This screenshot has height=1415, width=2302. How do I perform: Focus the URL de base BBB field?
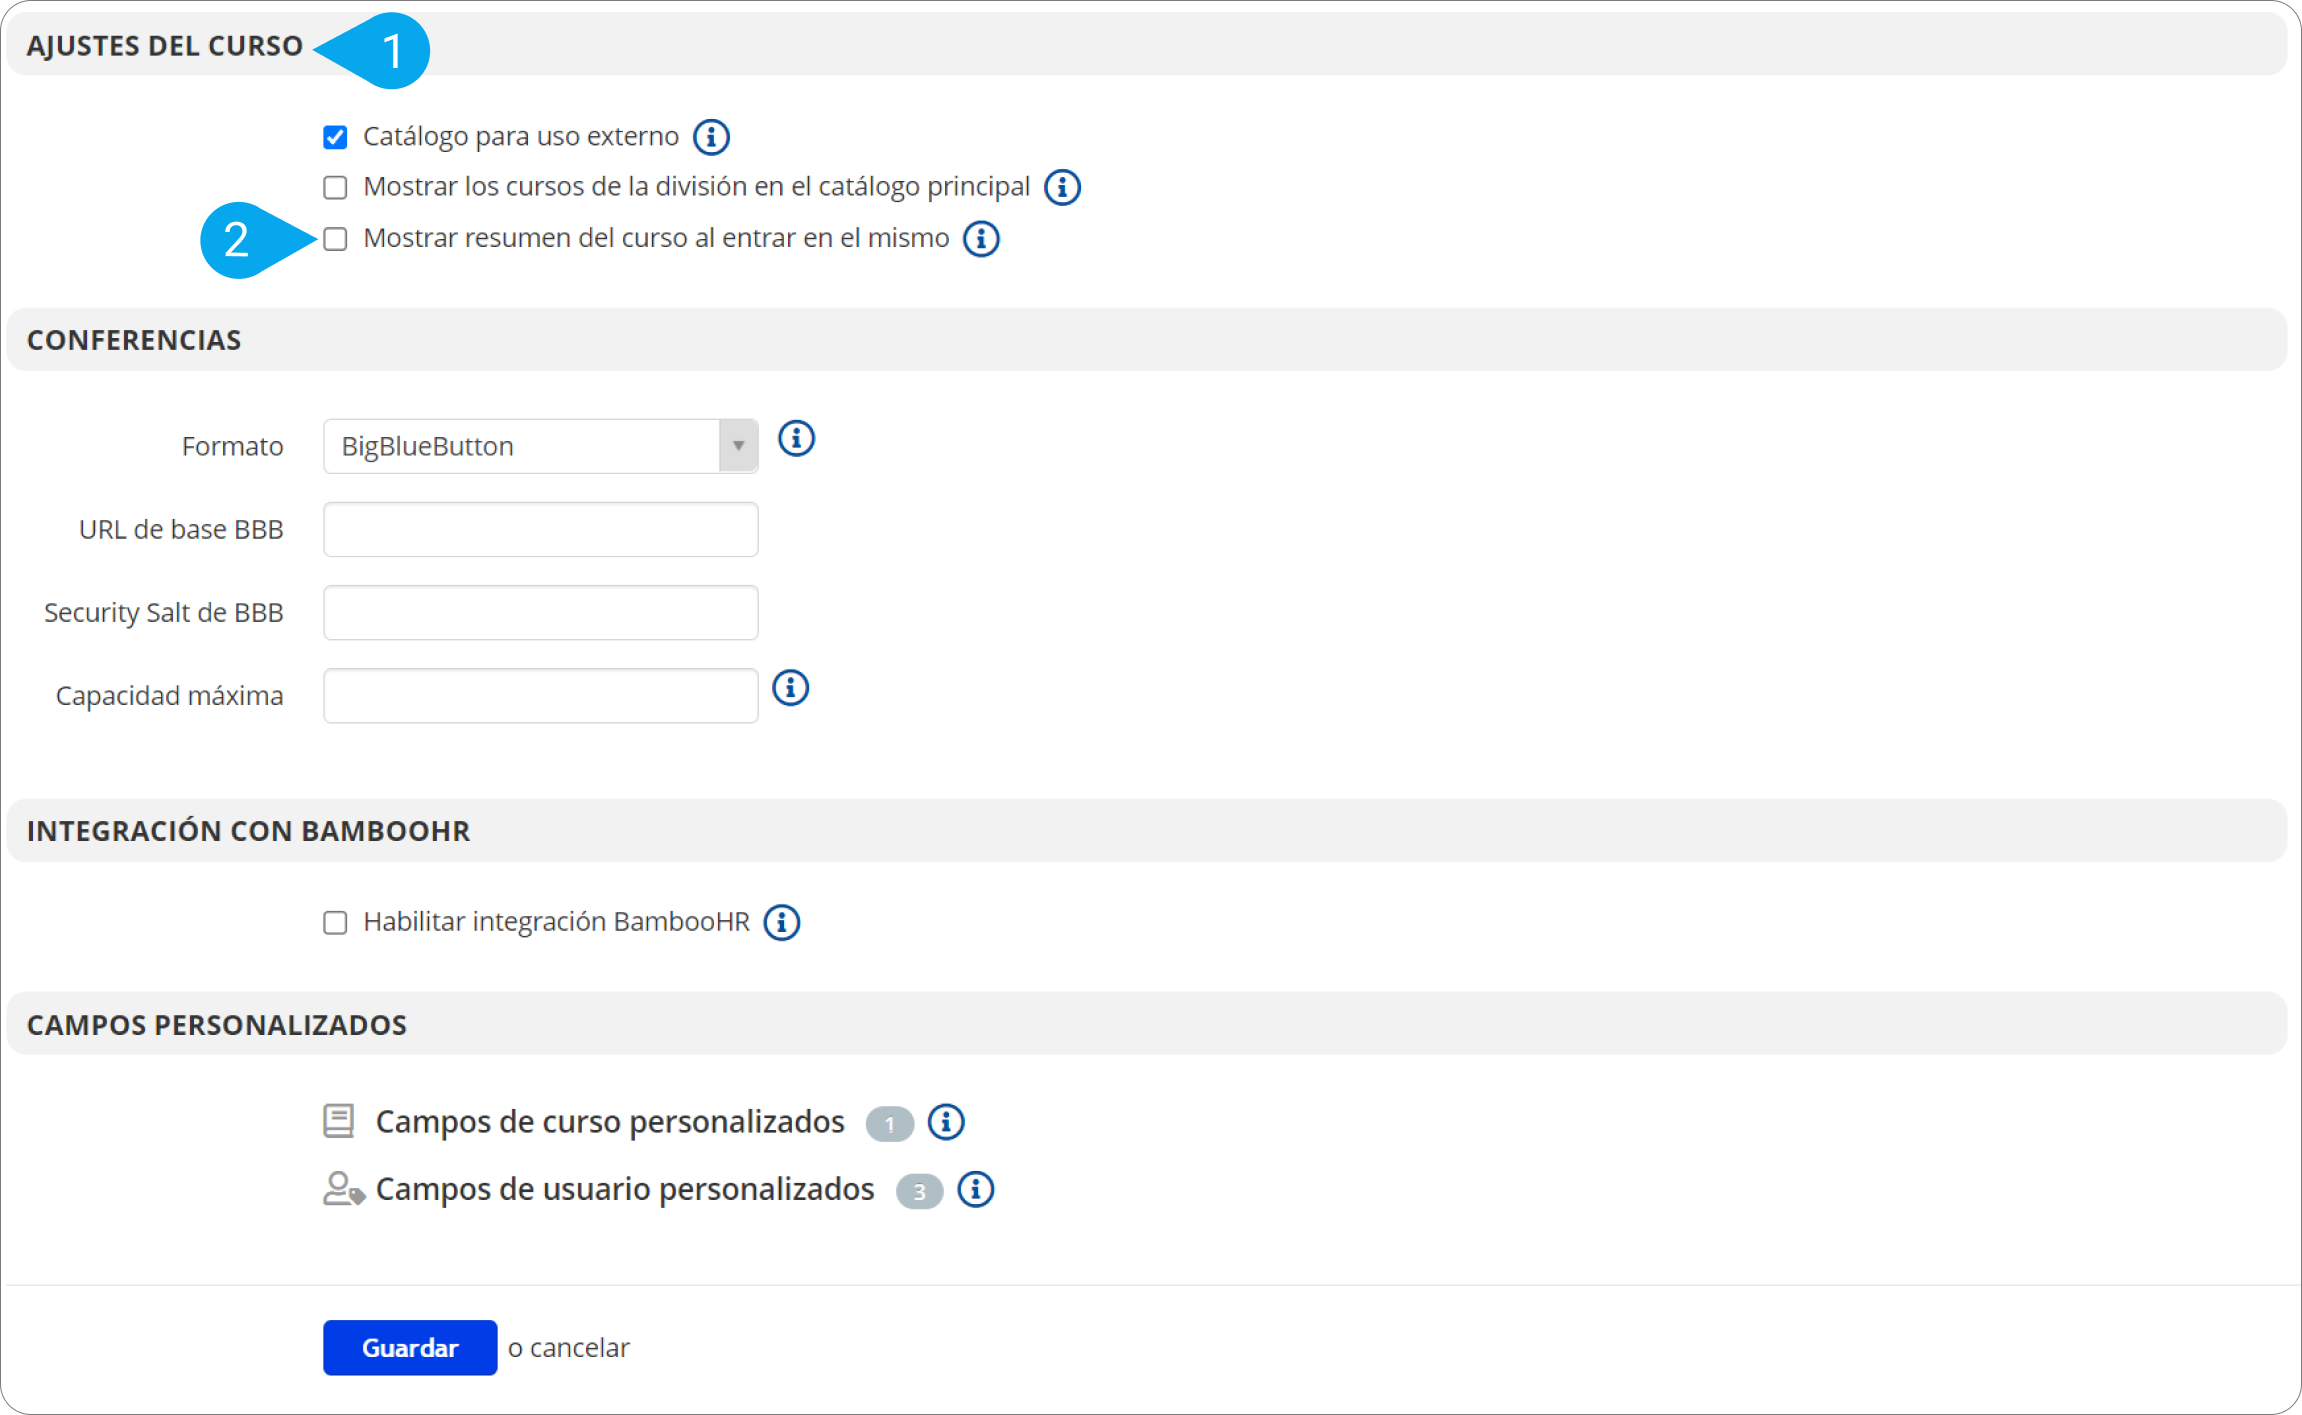click(540, 529)
